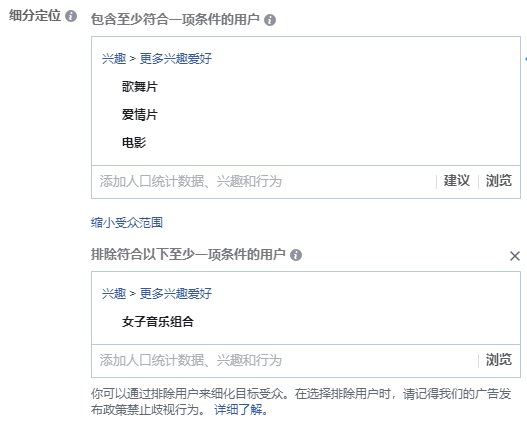Click 更多兴趣爱好 breadcrumb in exclude box
Screen dimensions: 527x422
(176, 294)
